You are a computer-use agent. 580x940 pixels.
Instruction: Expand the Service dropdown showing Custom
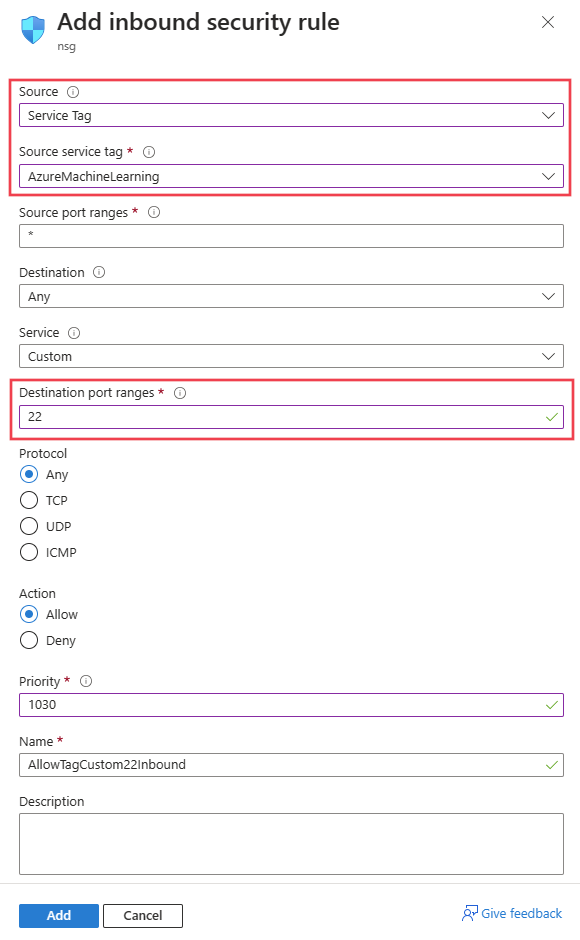click(291, 356)
